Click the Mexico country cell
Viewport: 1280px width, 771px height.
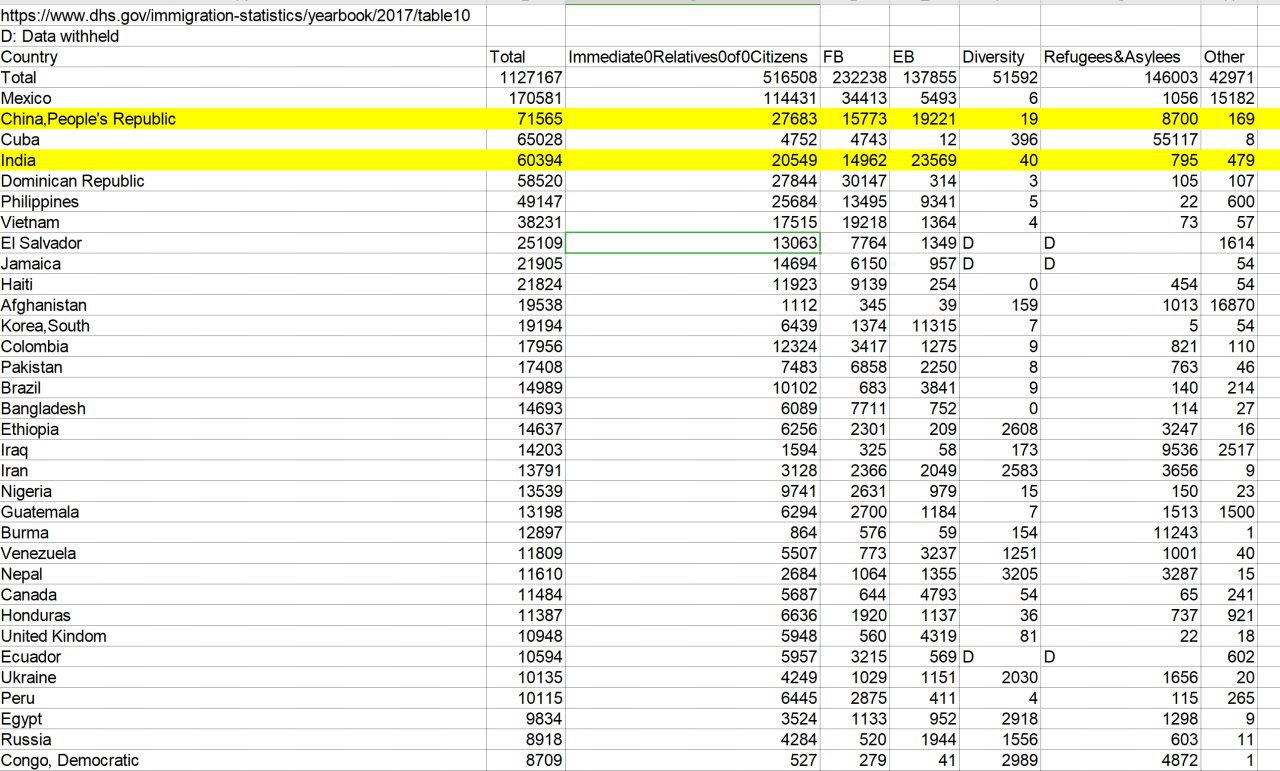pos(243,98)
